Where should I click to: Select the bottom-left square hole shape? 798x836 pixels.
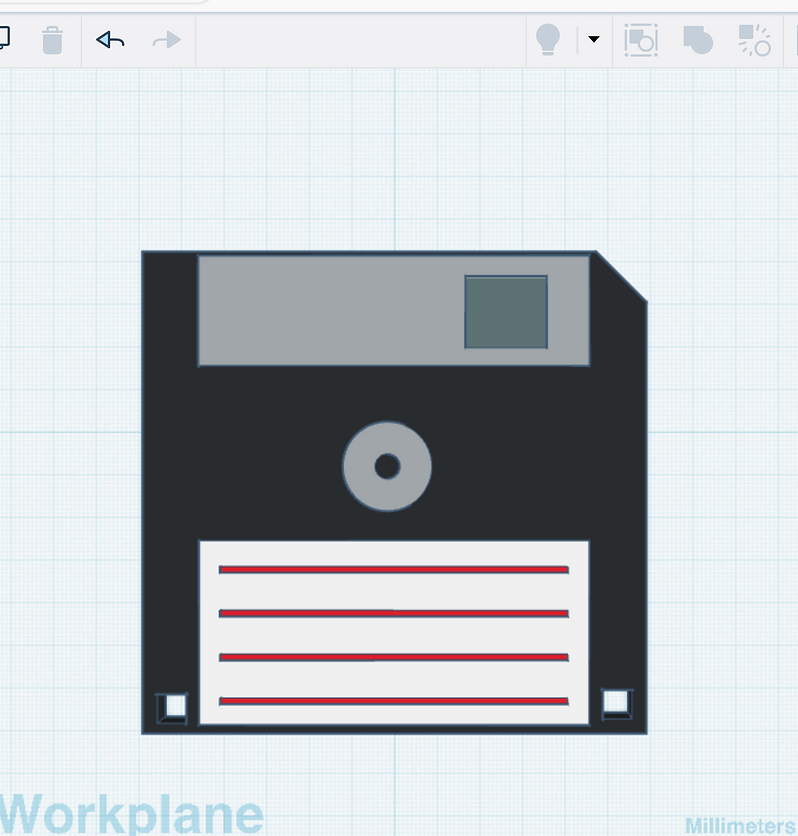tap(172, 708)
